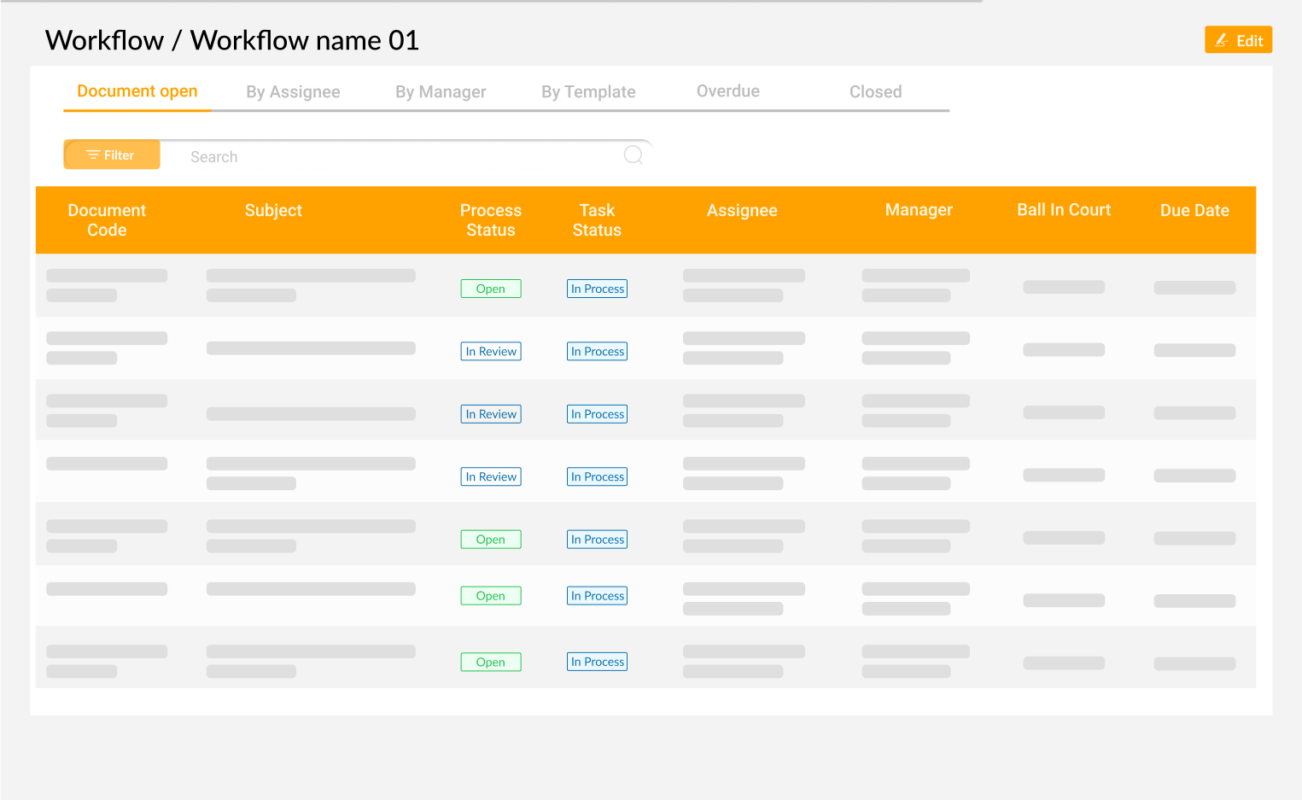Click the In Review badge in the fourth row
1302x800 pixels.
click(490, 476)
